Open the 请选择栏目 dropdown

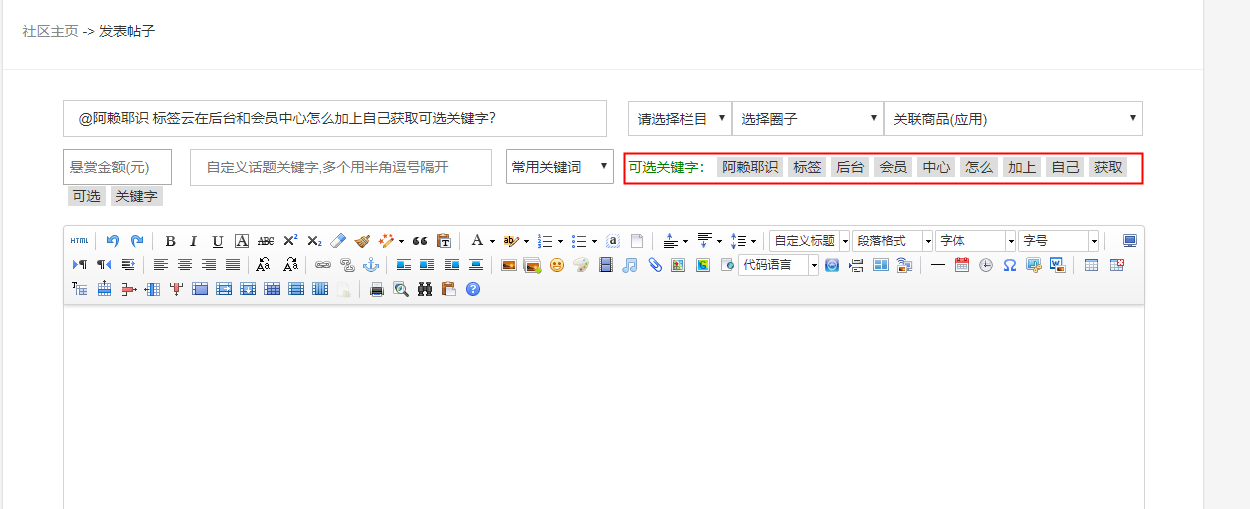pyautogui.click(x=679, y=119)
